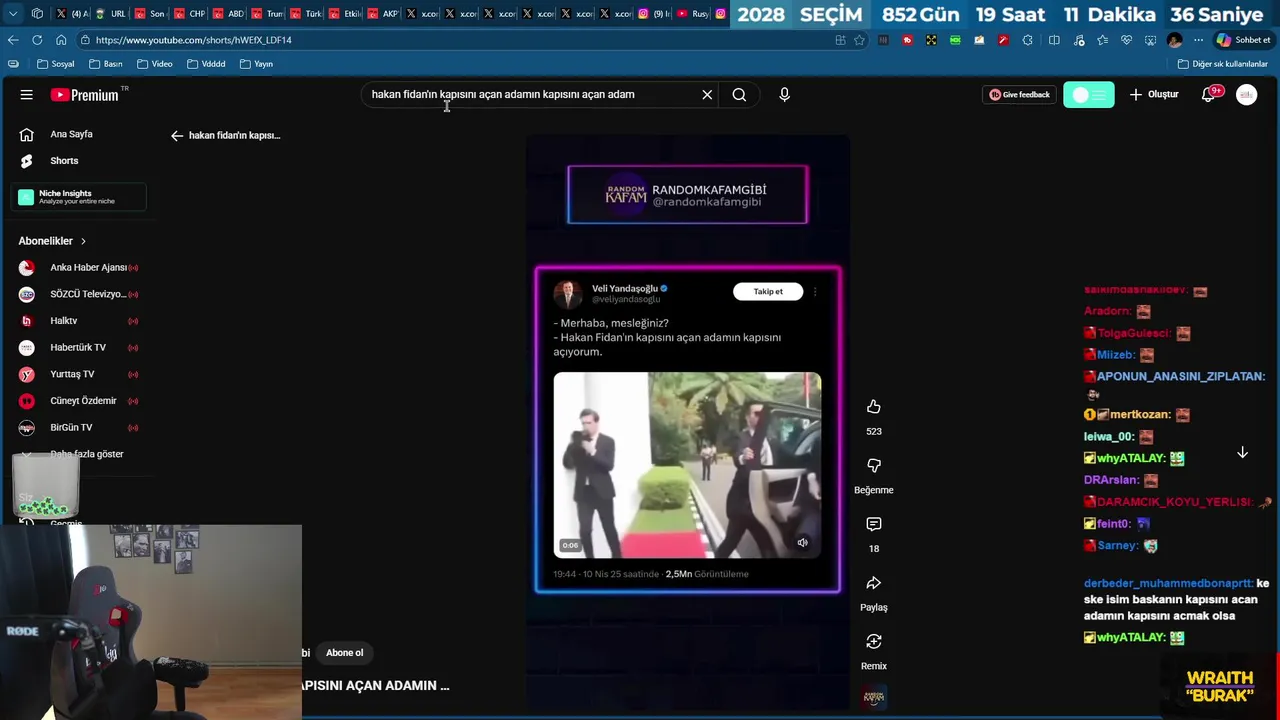Open the Sosyal bookmarks folder
The image size is (1280, 720).
[55, 64]
